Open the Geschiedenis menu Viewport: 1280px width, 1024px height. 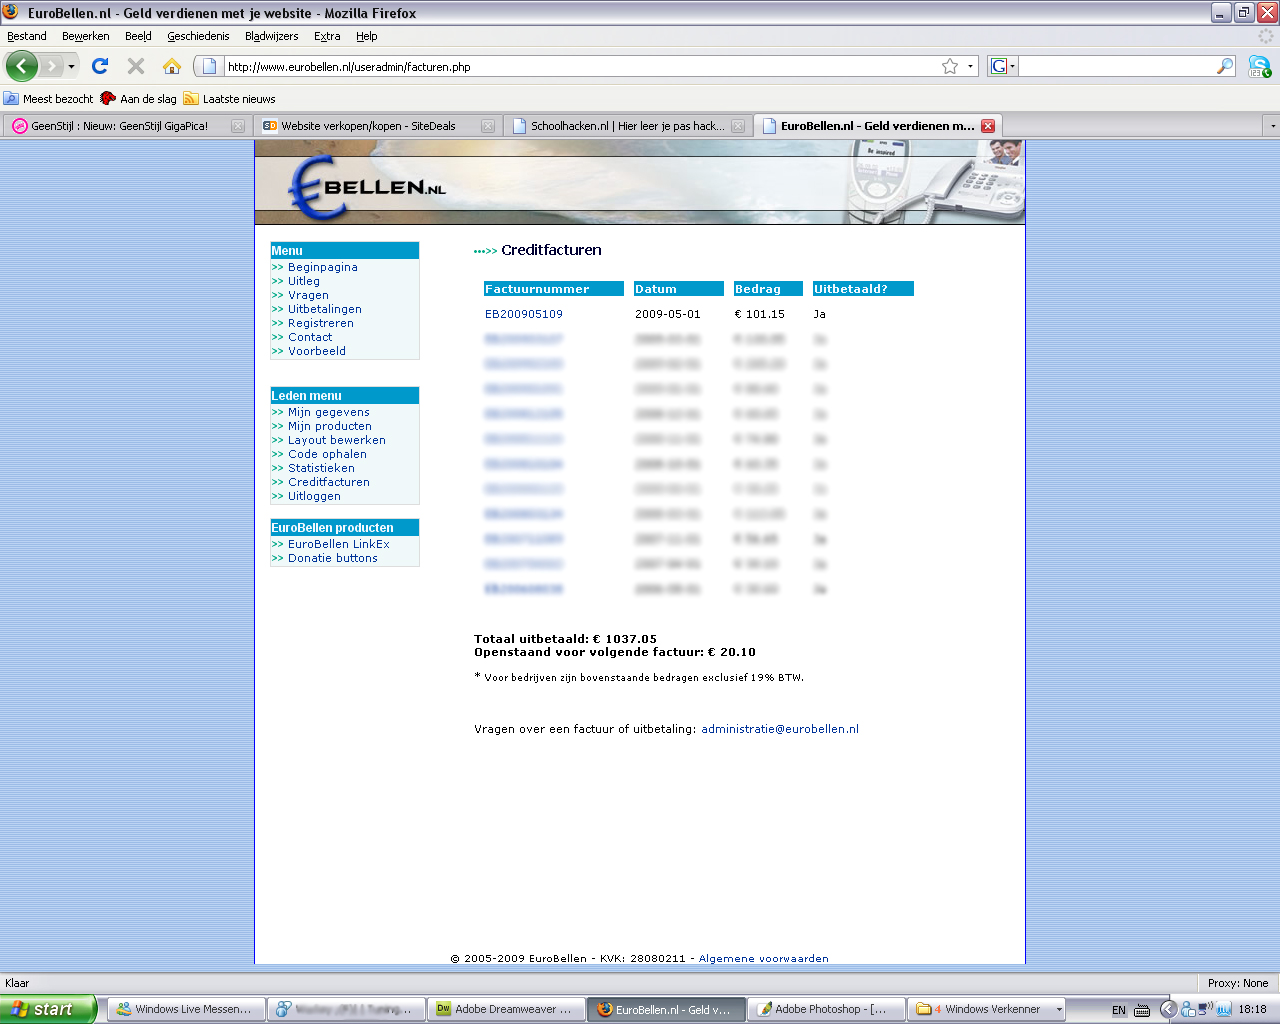198,36
